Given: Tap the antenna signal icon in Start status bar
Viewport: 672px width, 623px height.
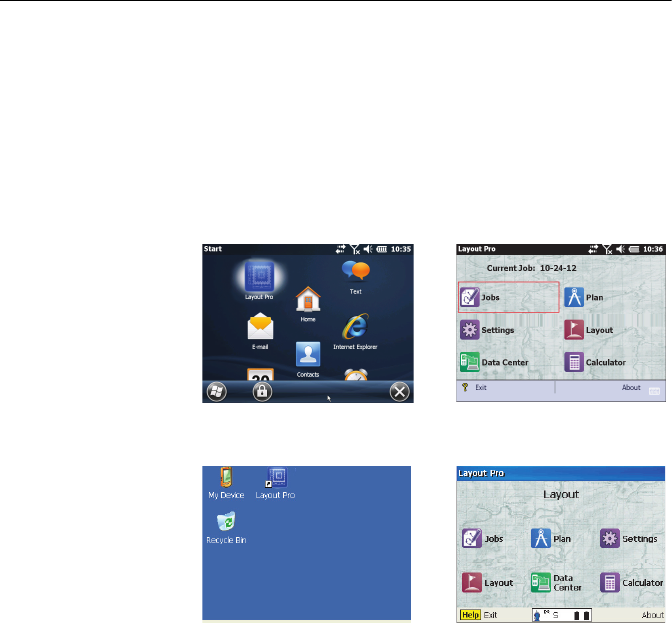Looking at the screenshot, I should (x=355, y=249).
